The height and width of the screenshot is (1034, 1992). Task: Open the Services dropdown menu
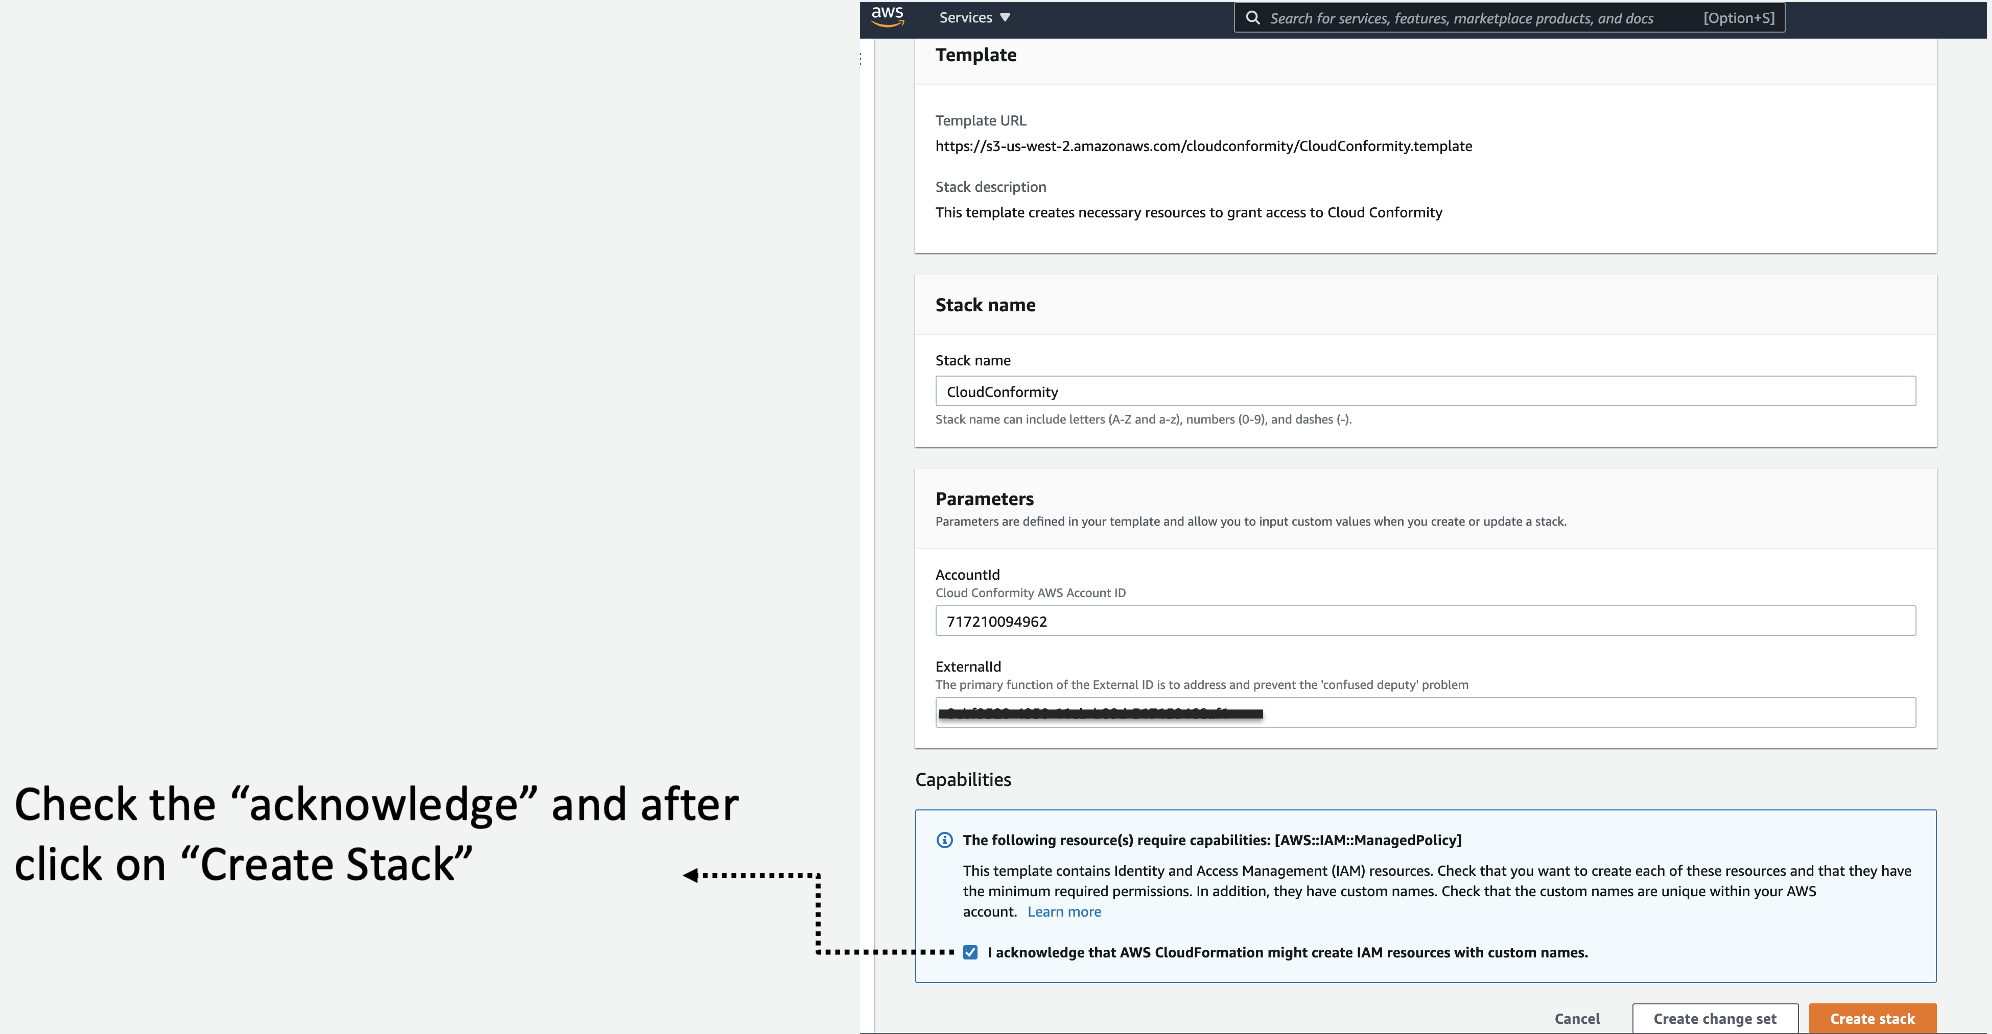(974, 18)
